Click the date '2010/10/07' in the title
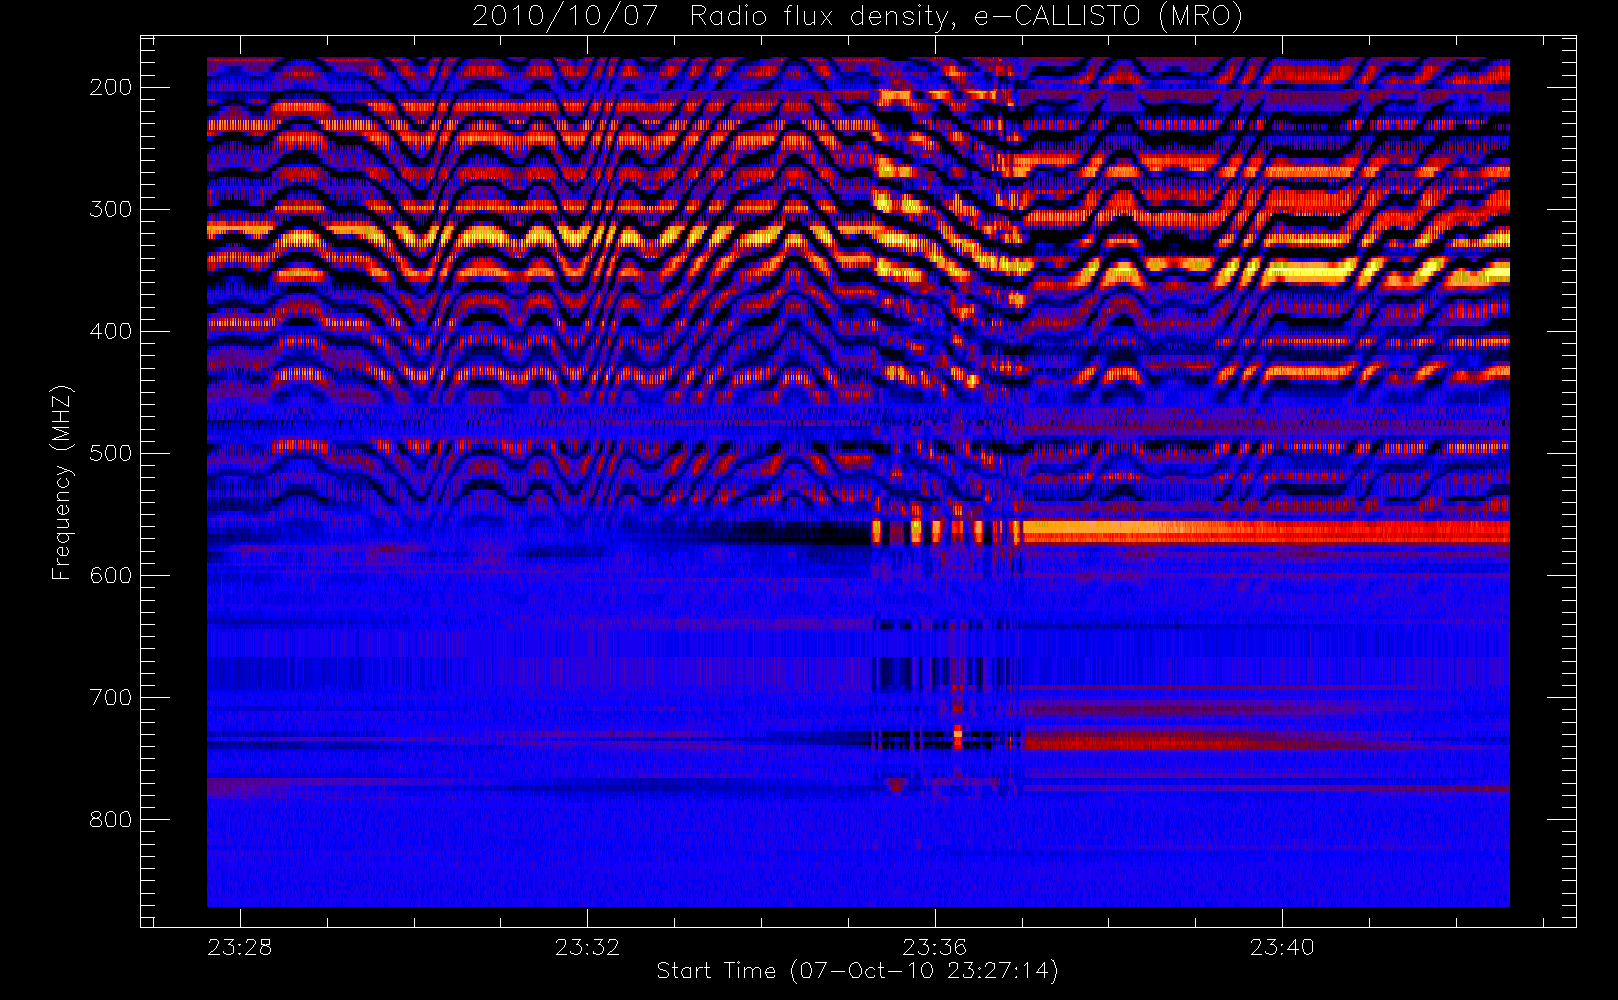 565,17
